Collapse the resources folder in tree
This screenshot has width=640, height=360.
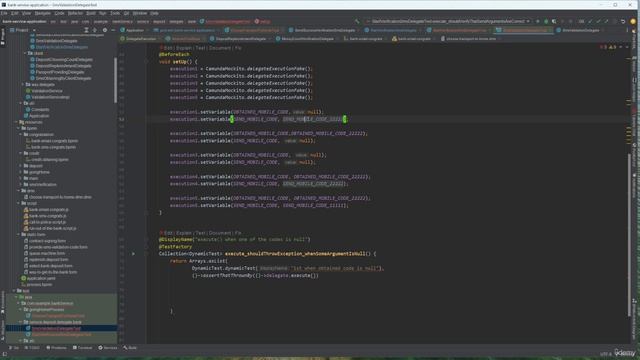(x=16, y=122)
